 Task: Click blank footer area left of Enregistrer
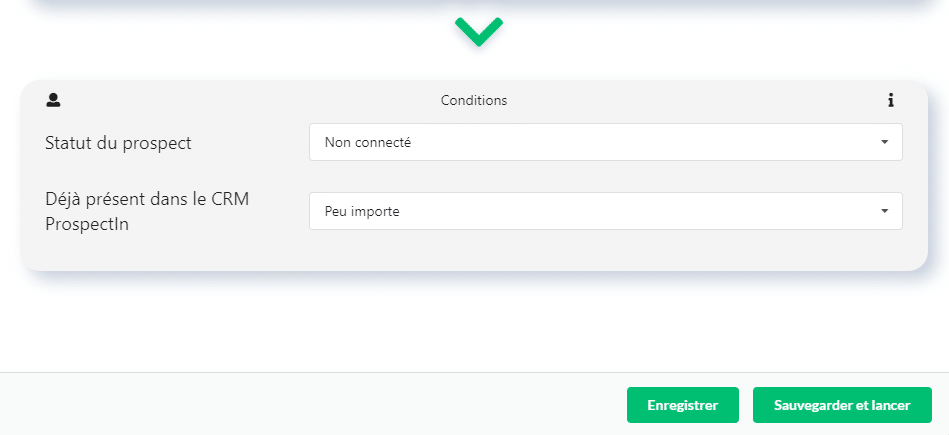(303, 404)
